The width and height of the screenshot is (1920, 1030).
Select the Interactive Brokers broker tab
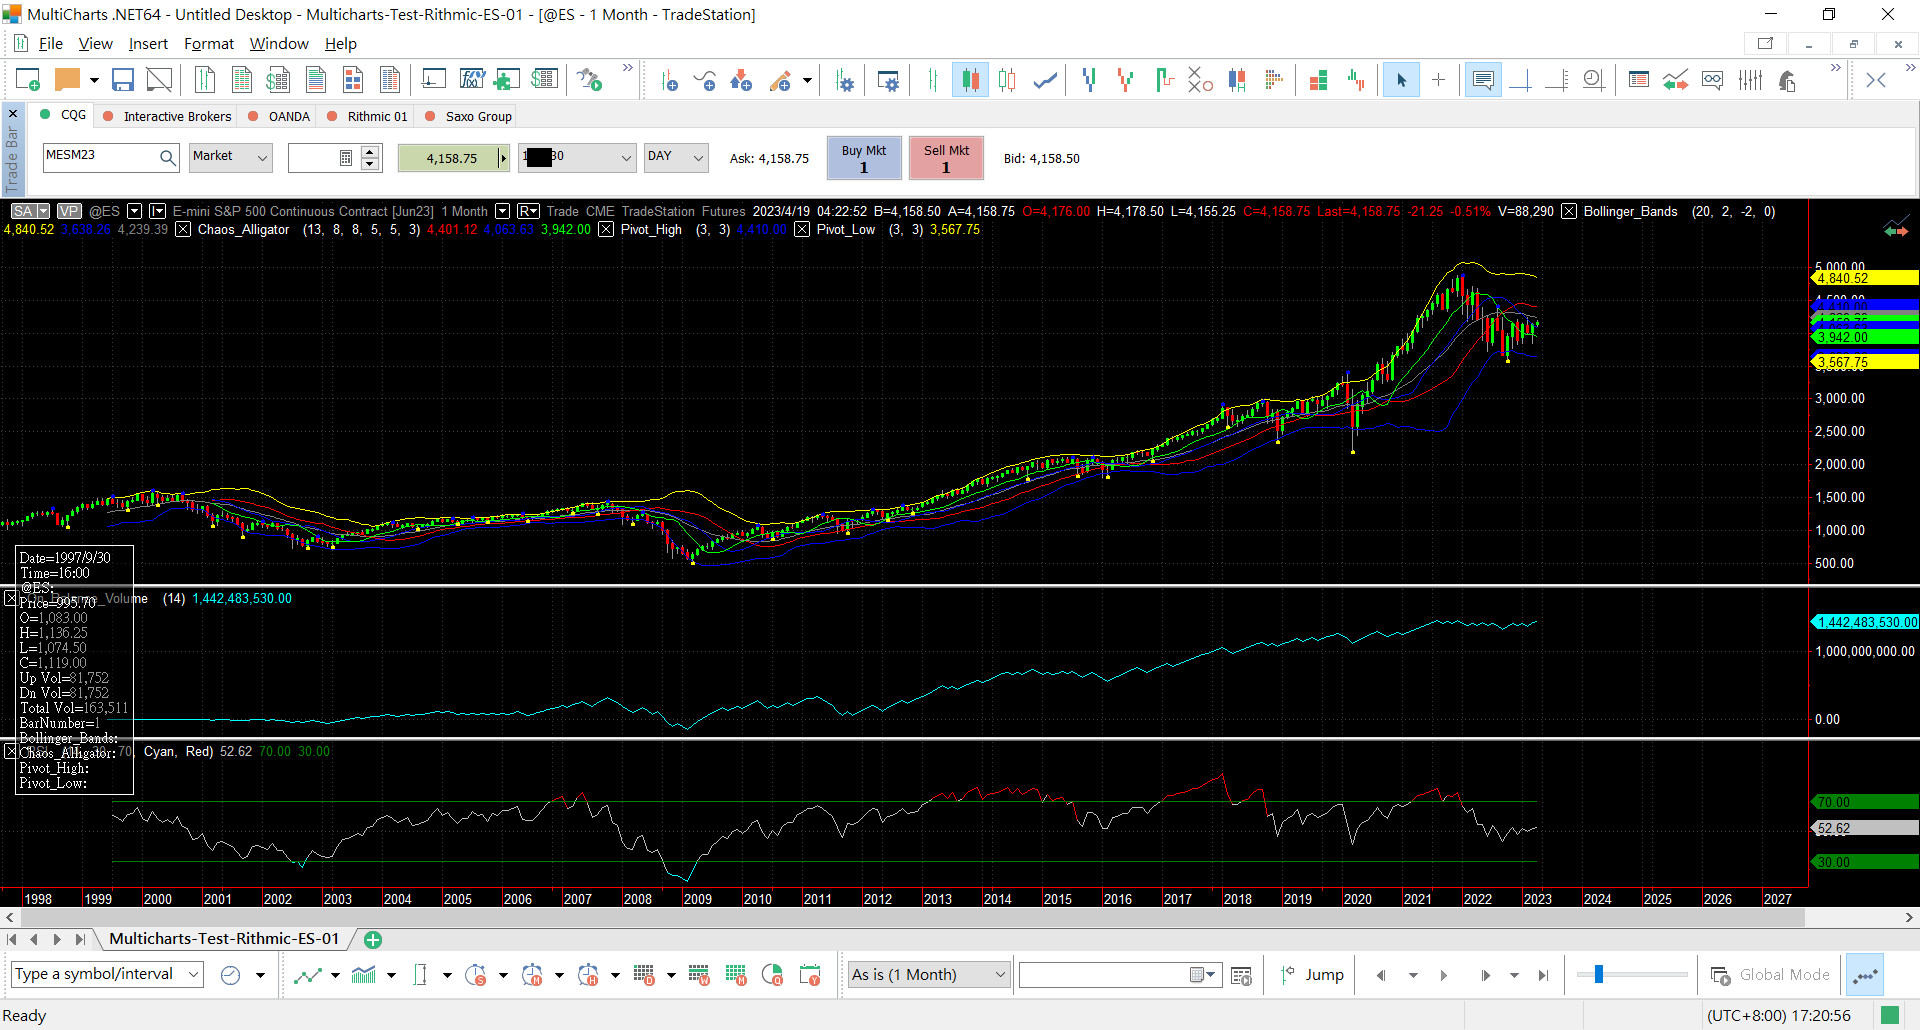167,116
